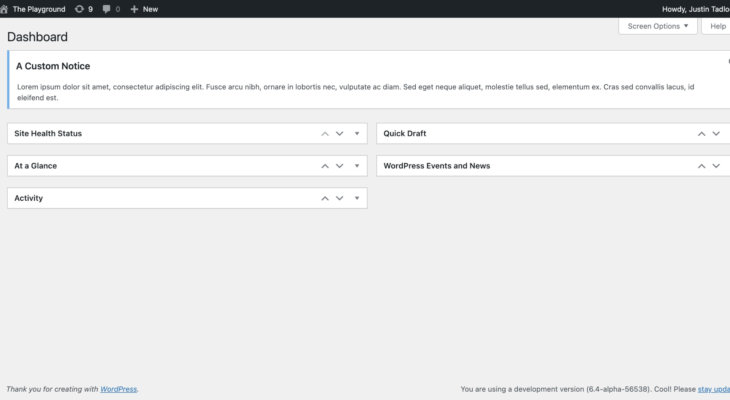Move Activity widget up

324,198
